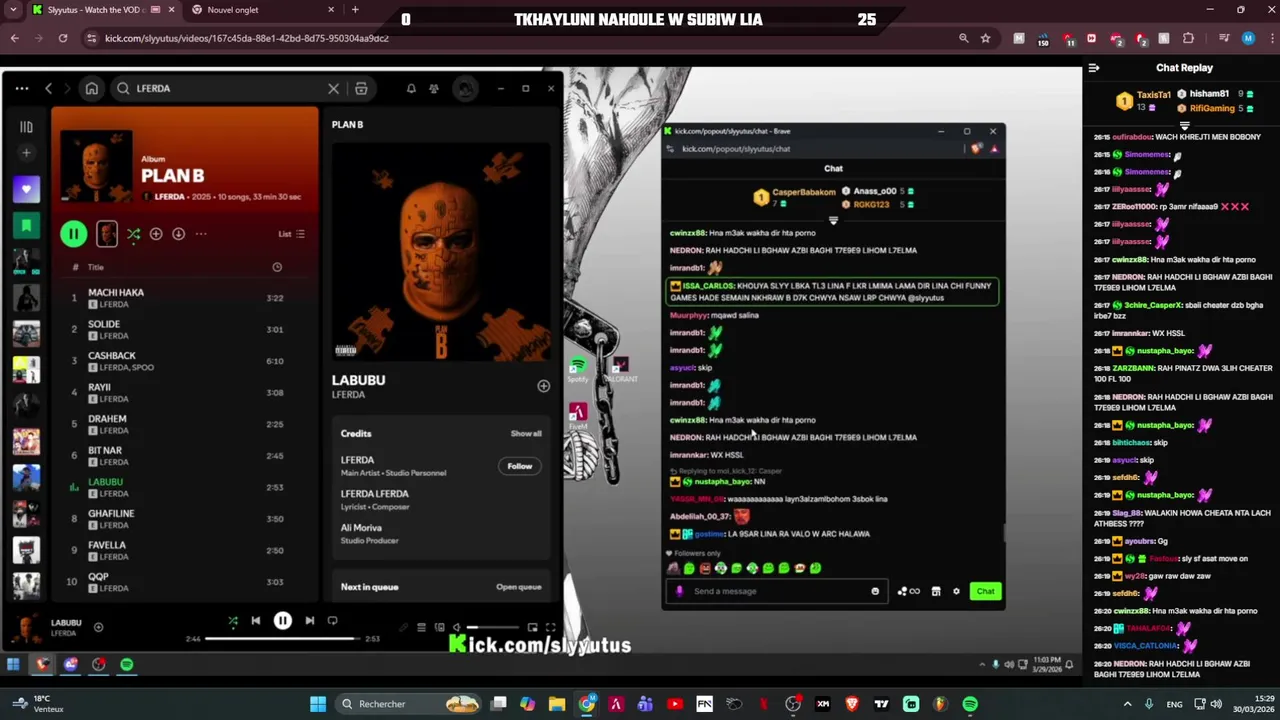Open the queue icon in player bar
This screenshot has width=1280, height=720.
click(422, 628)
